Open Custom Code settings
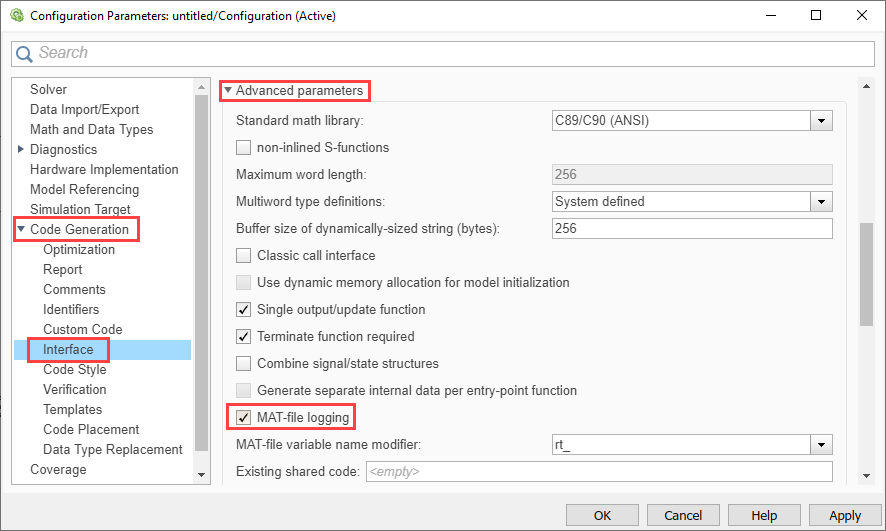This screenshot has height=531, width=886. (x=83, y=329)
